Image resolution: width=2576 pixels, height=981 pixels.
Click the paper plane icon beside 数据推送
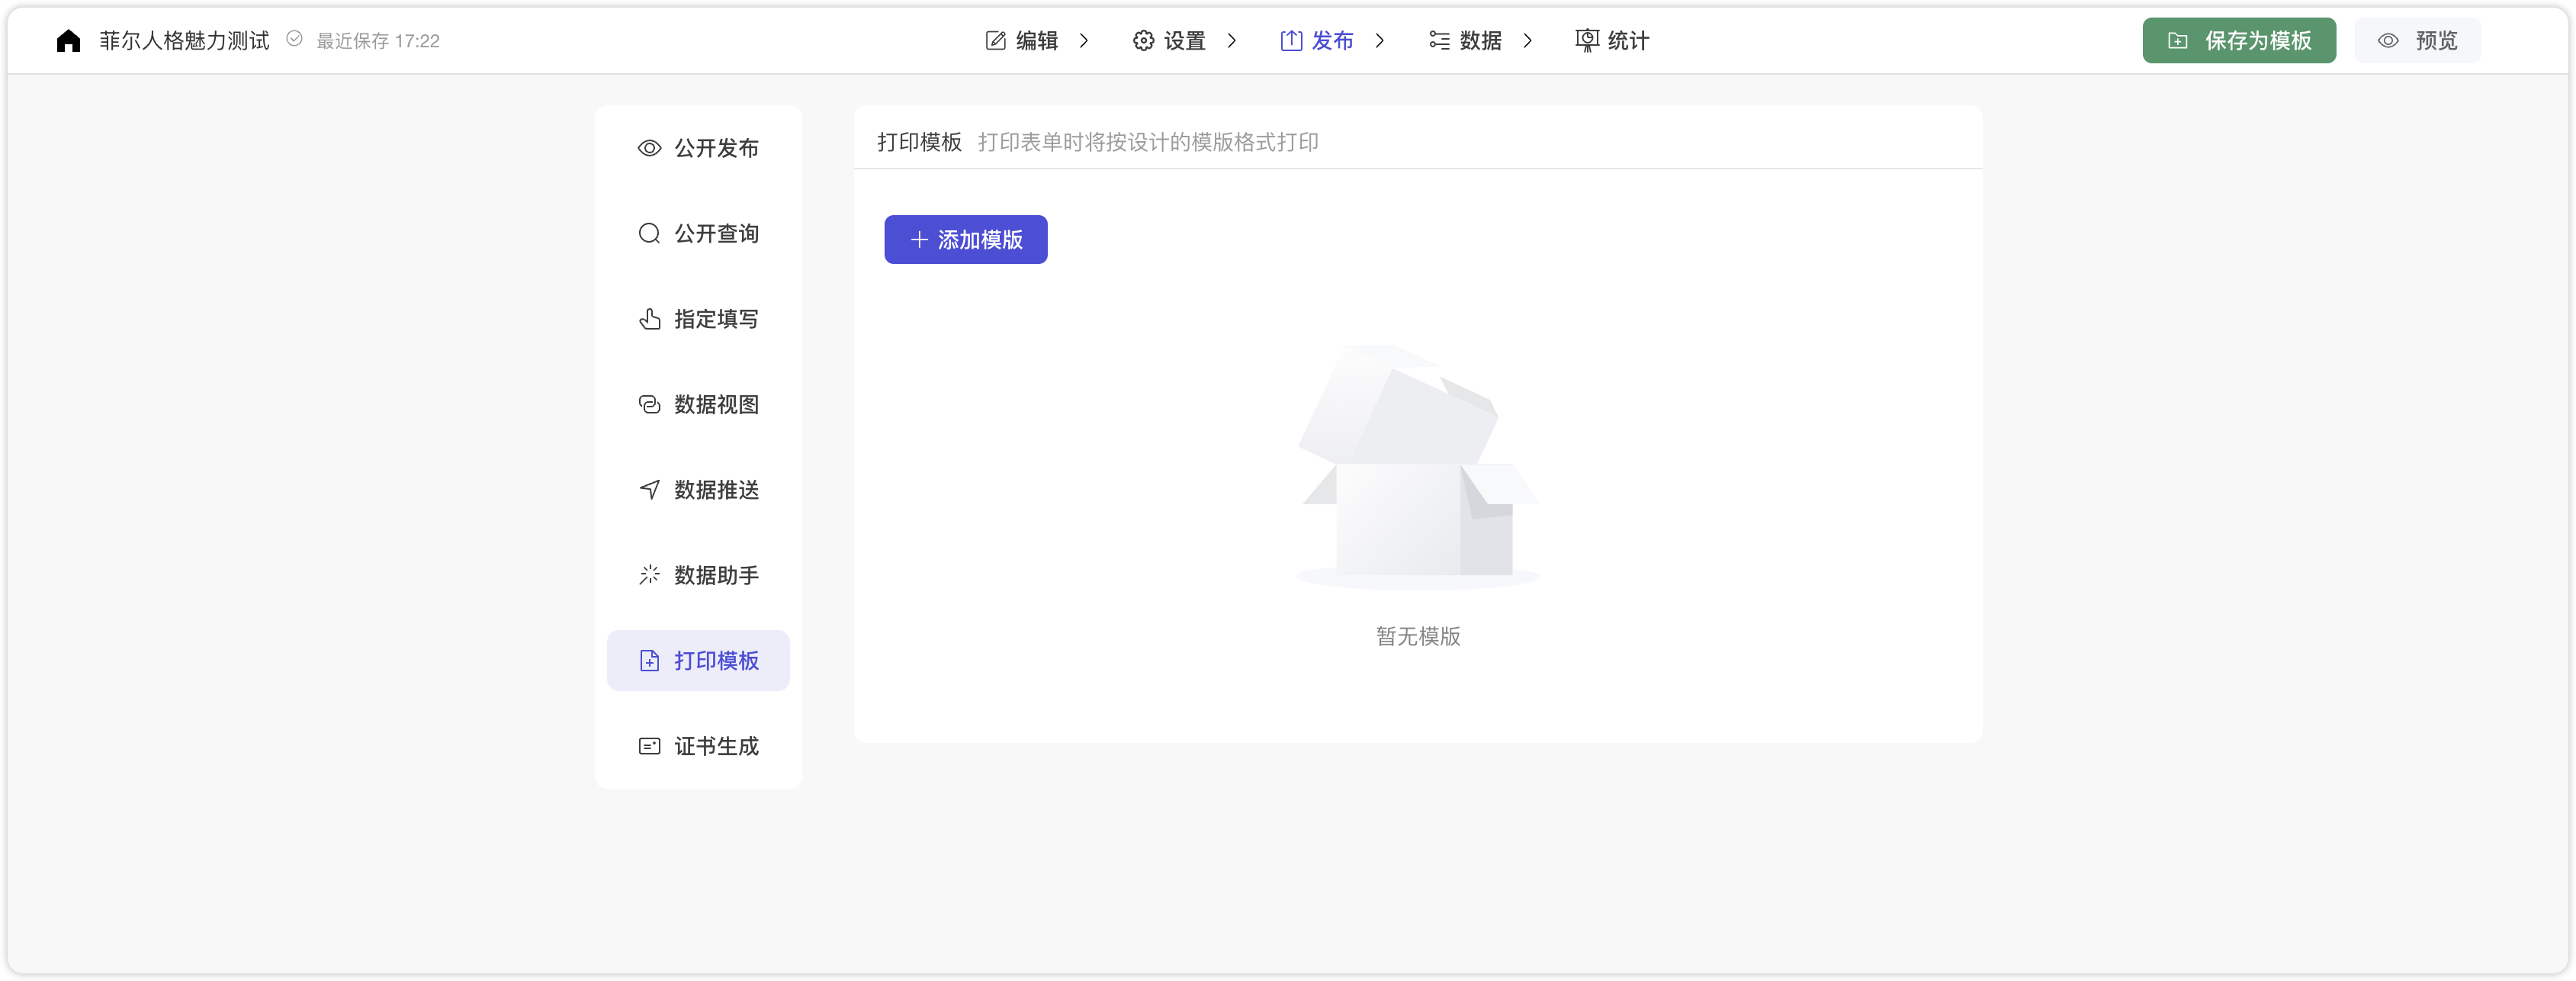point(649,489)
